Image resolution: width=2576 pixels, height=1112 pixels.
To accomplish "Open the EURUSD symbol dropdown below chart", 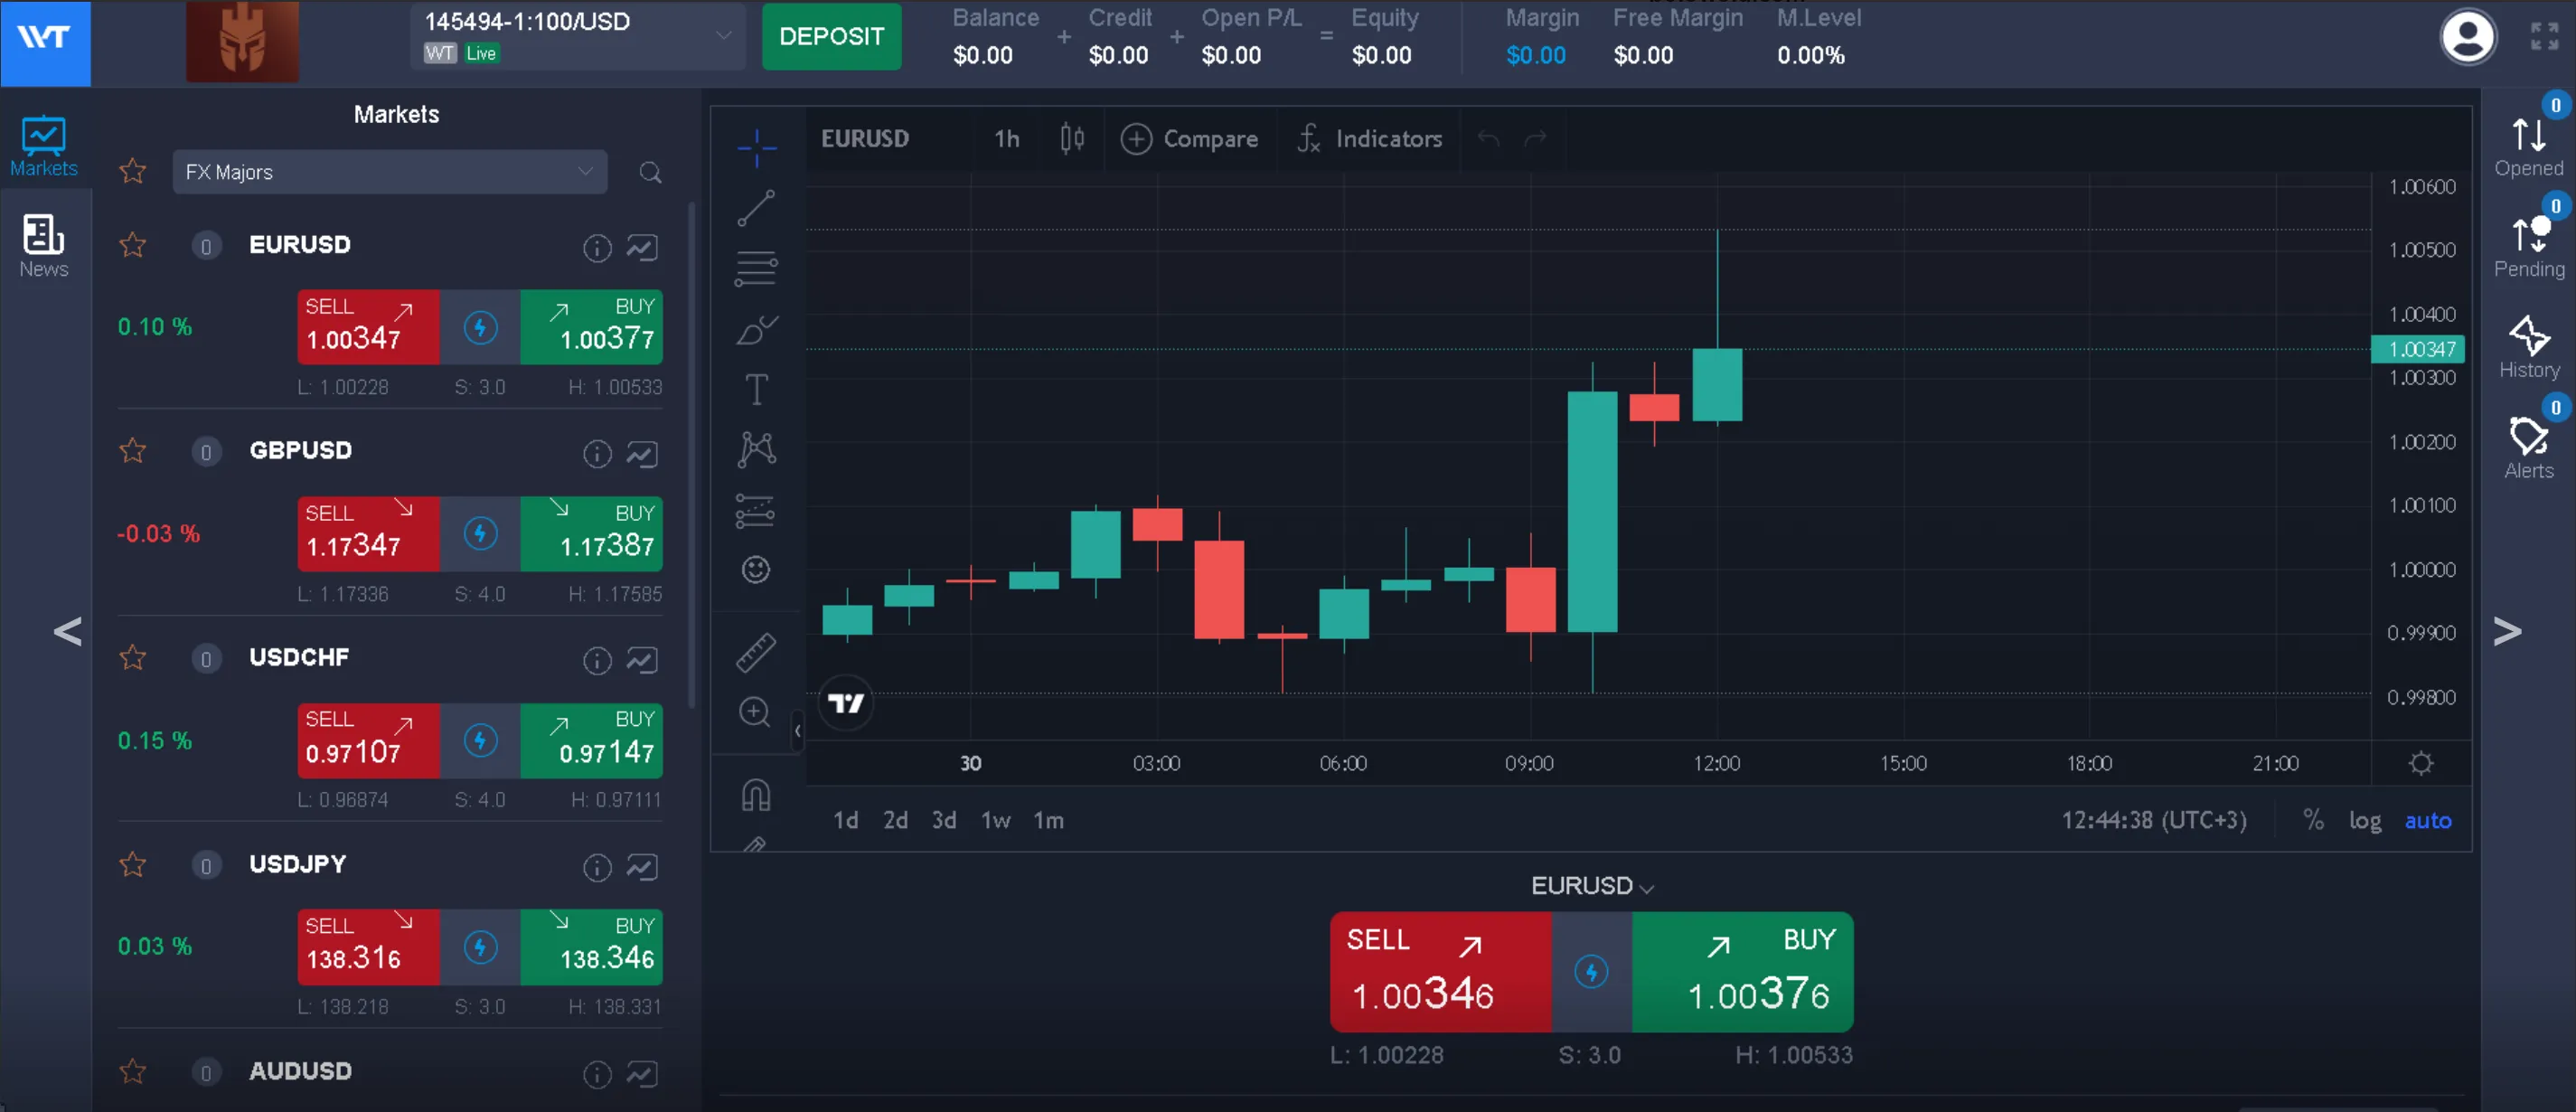I will (x=1592, y=886).
